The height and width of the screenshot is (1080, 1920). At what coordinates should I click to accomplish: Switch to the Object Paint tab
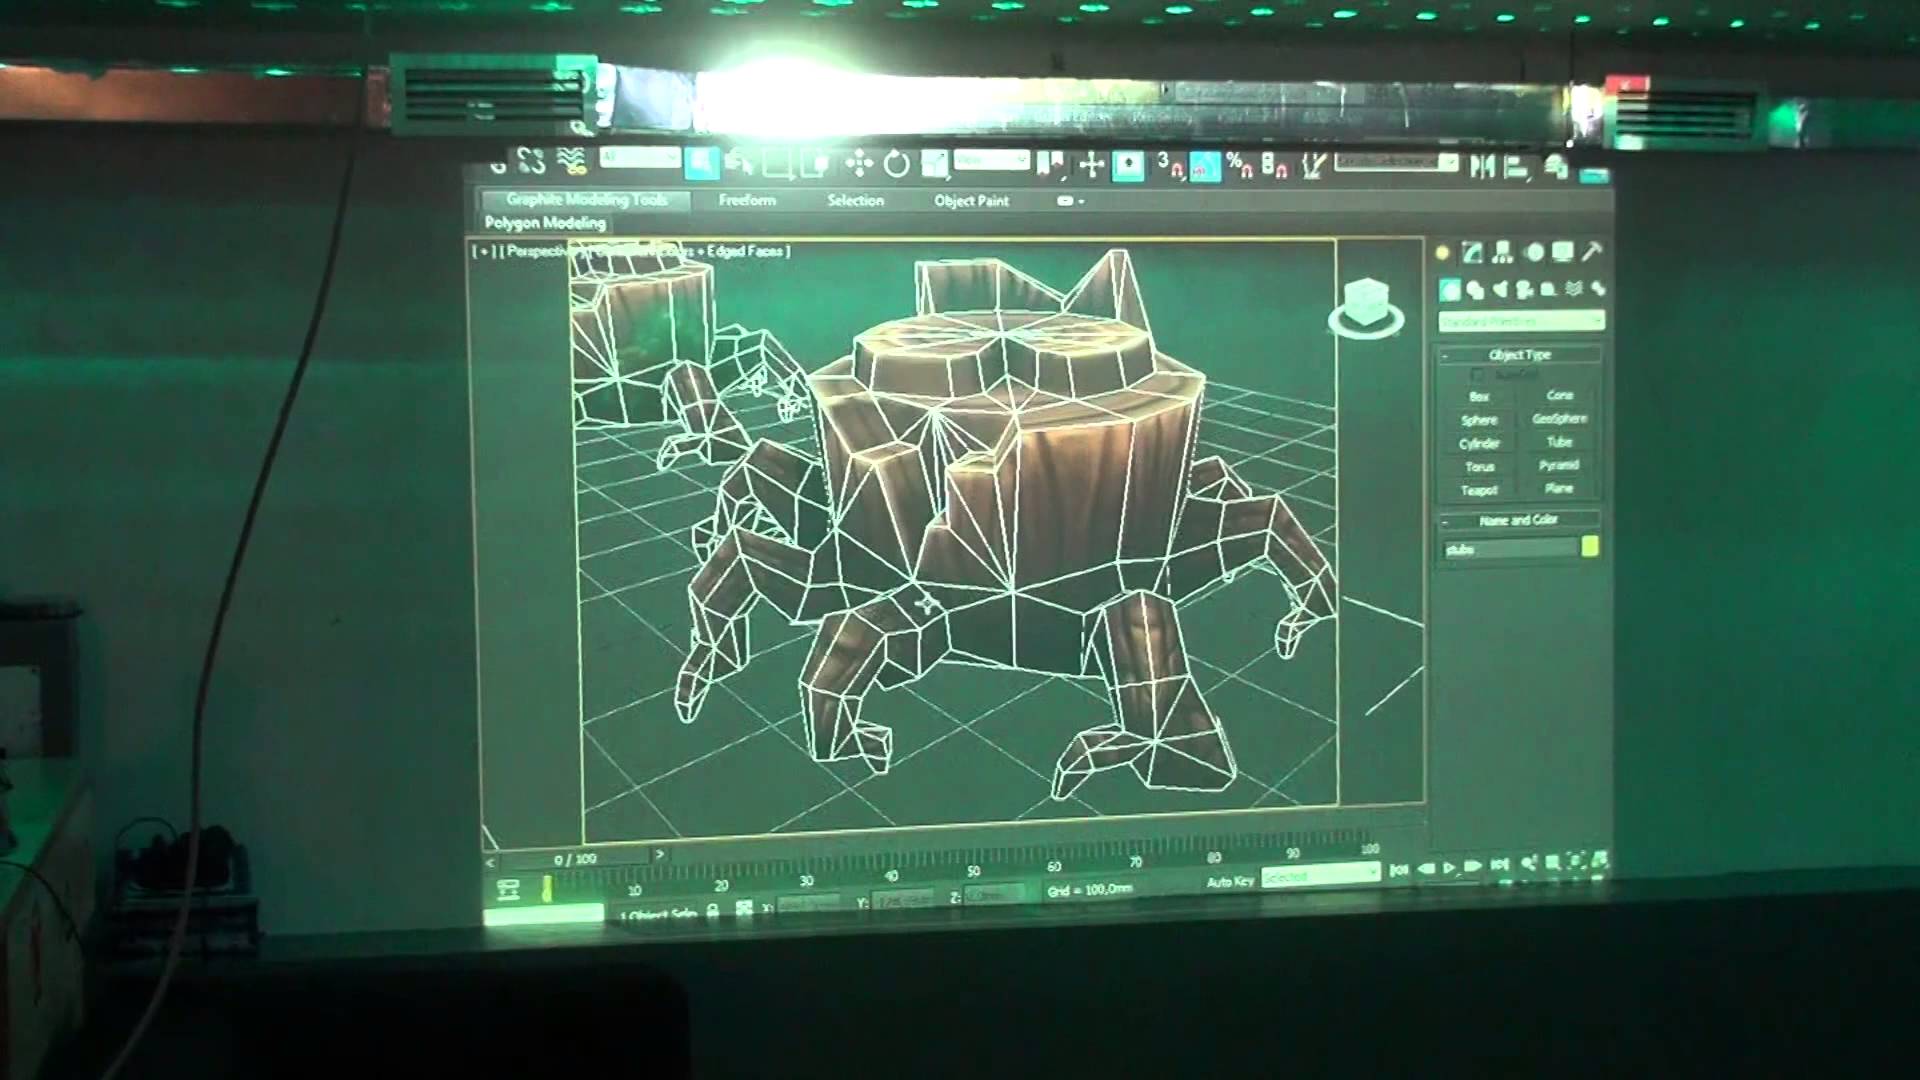971,201
